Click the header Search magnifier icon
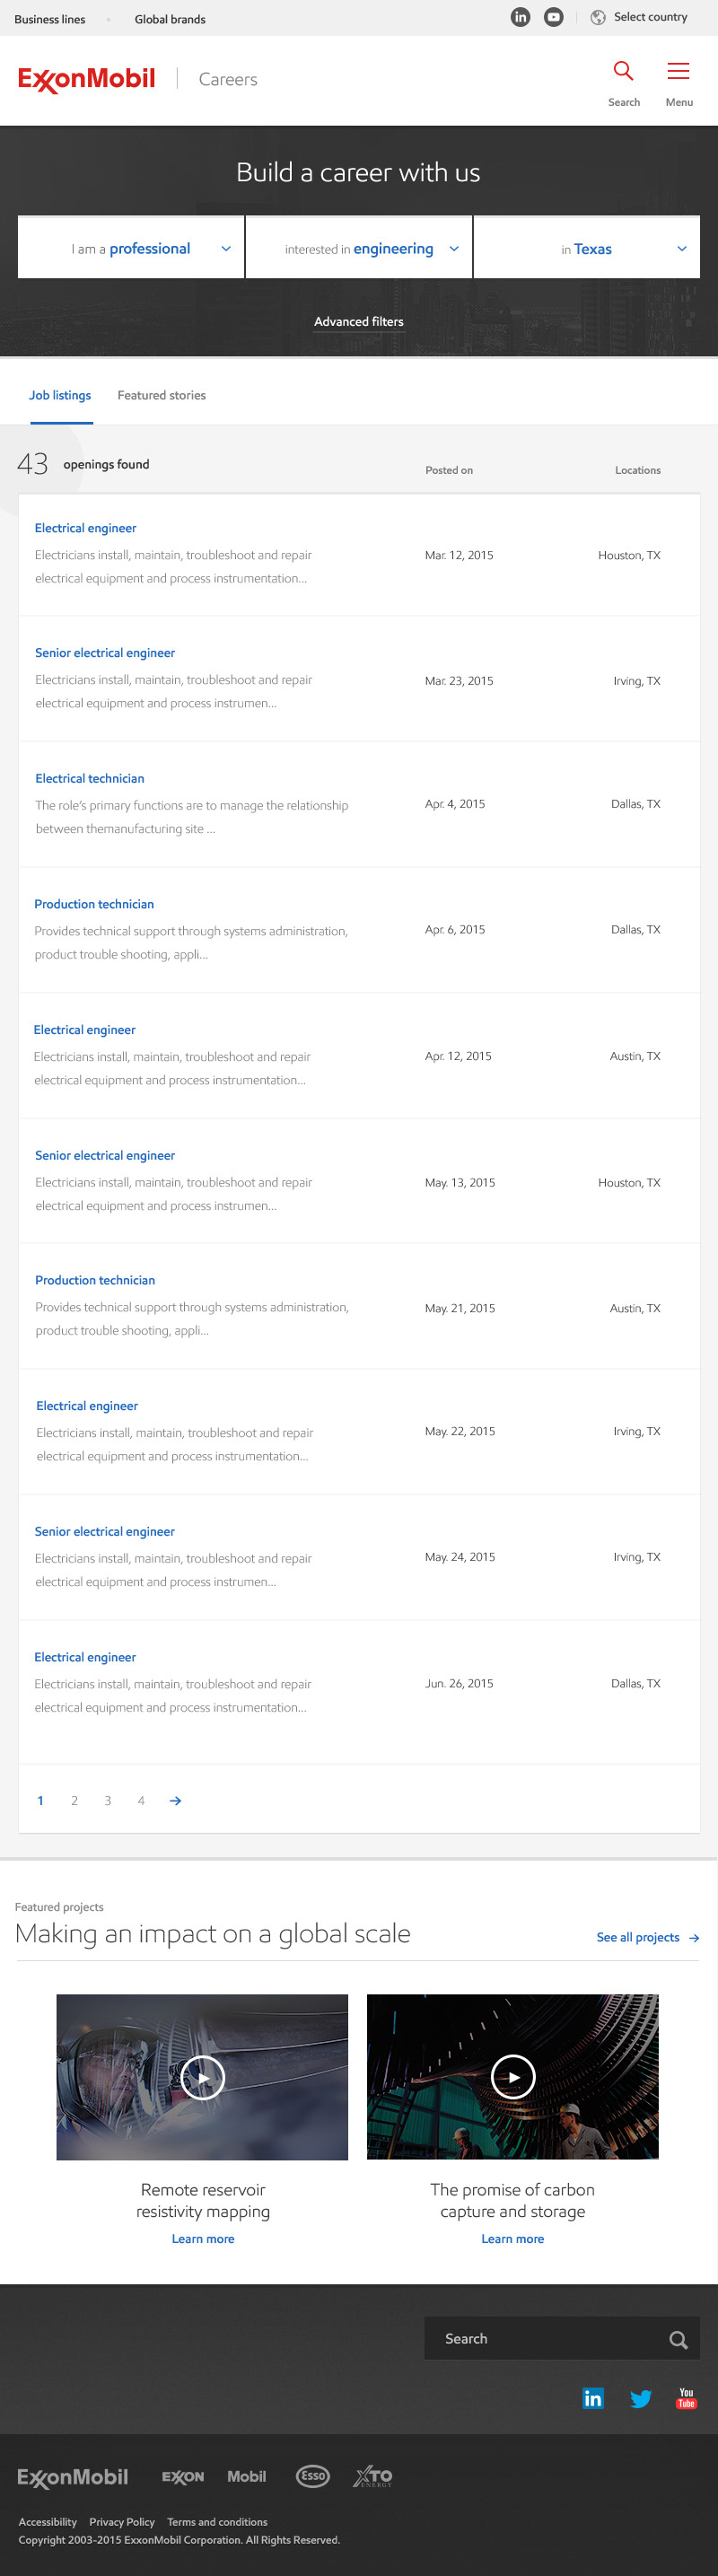Image resolution: width=718 pixels, height=2576 pixels. pyautogui.click(x=623, y=71)
